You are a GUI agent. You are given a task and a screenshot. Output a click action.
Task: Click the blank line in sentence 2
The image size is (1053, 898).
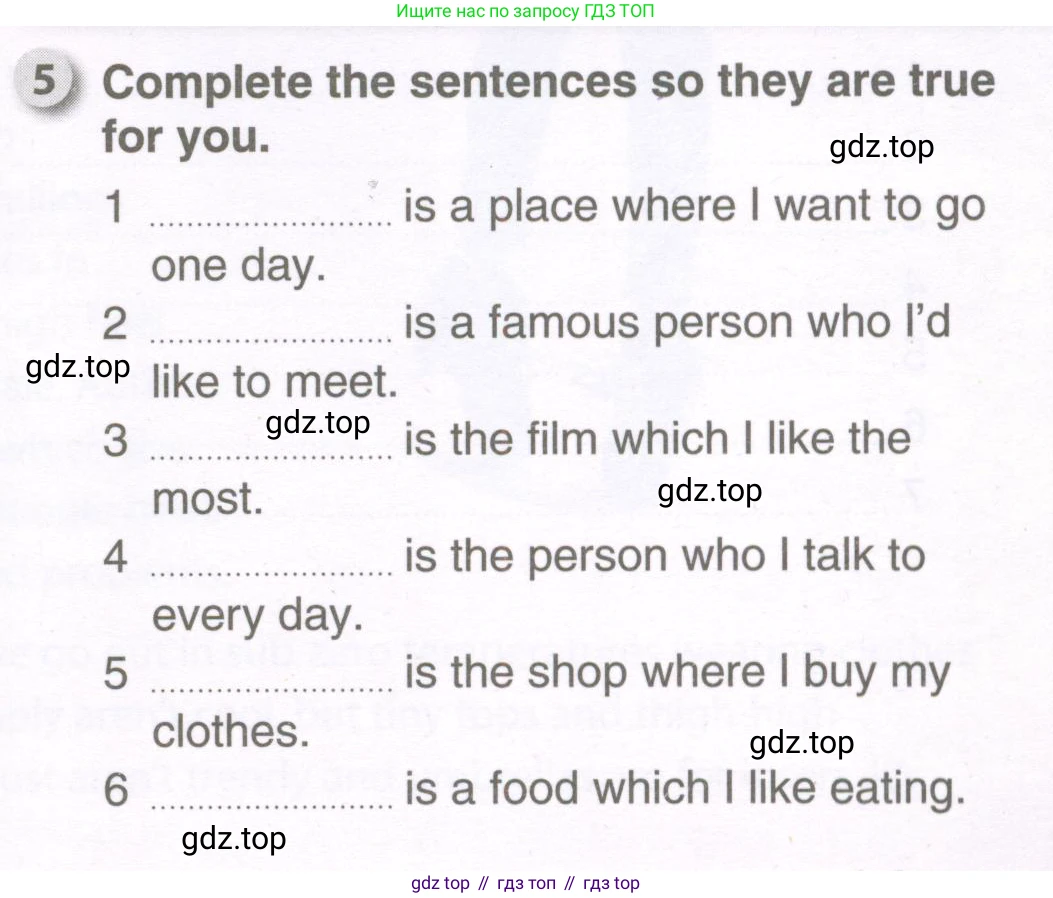271,339
